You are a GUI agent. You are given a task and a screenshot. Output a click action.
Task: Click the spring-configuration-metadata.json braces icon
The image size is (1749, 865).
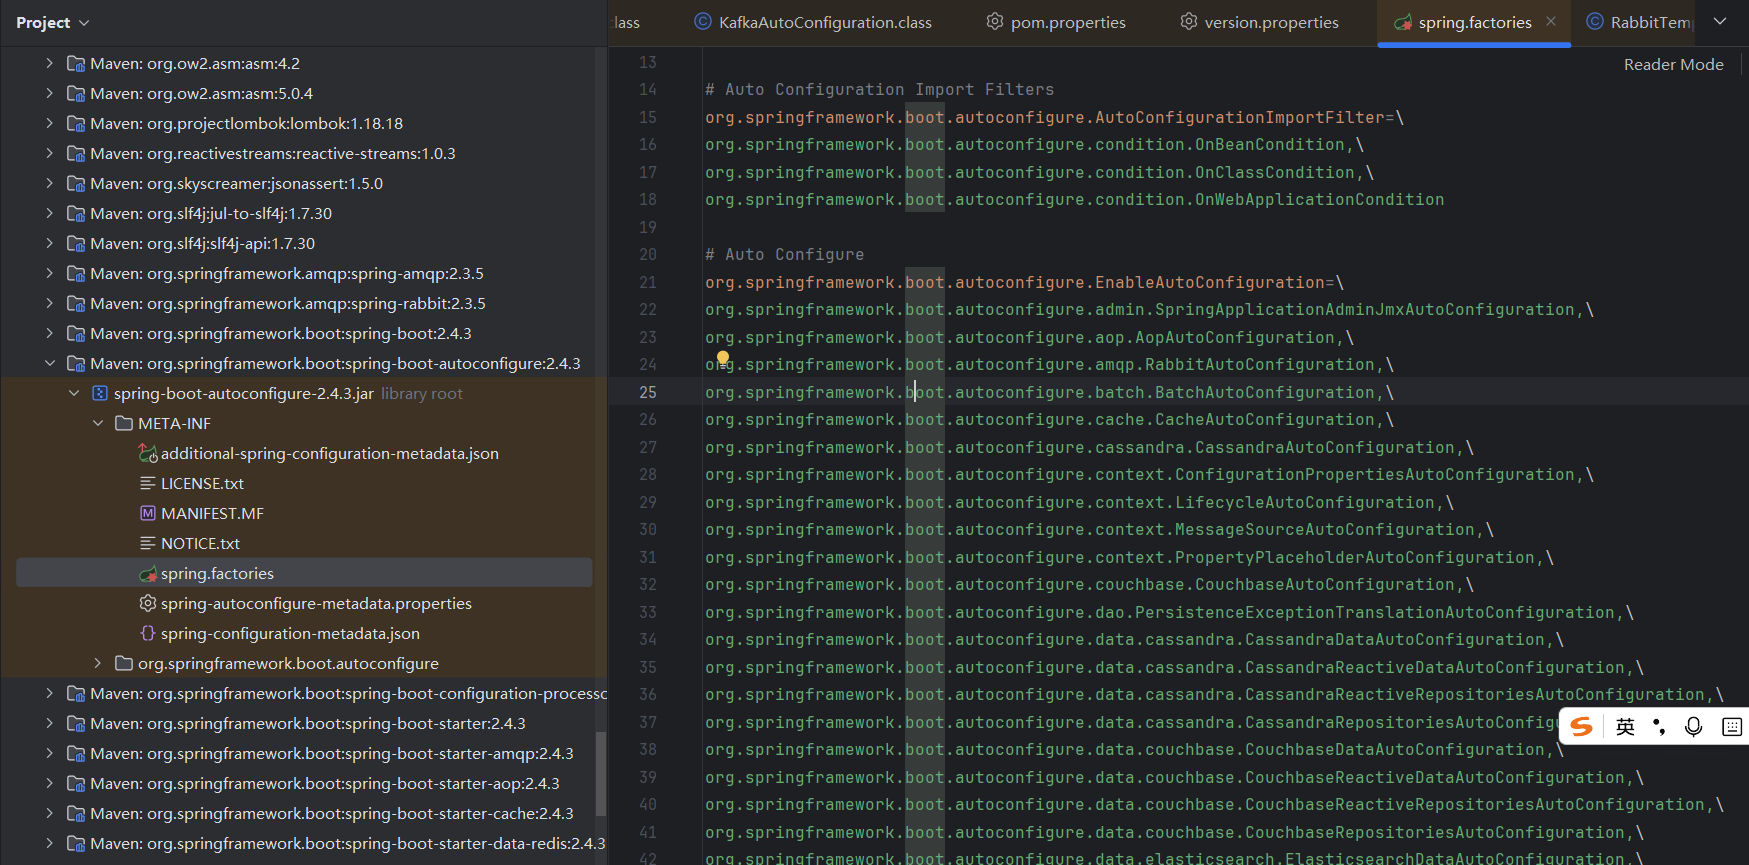click(x=148, y=633)
